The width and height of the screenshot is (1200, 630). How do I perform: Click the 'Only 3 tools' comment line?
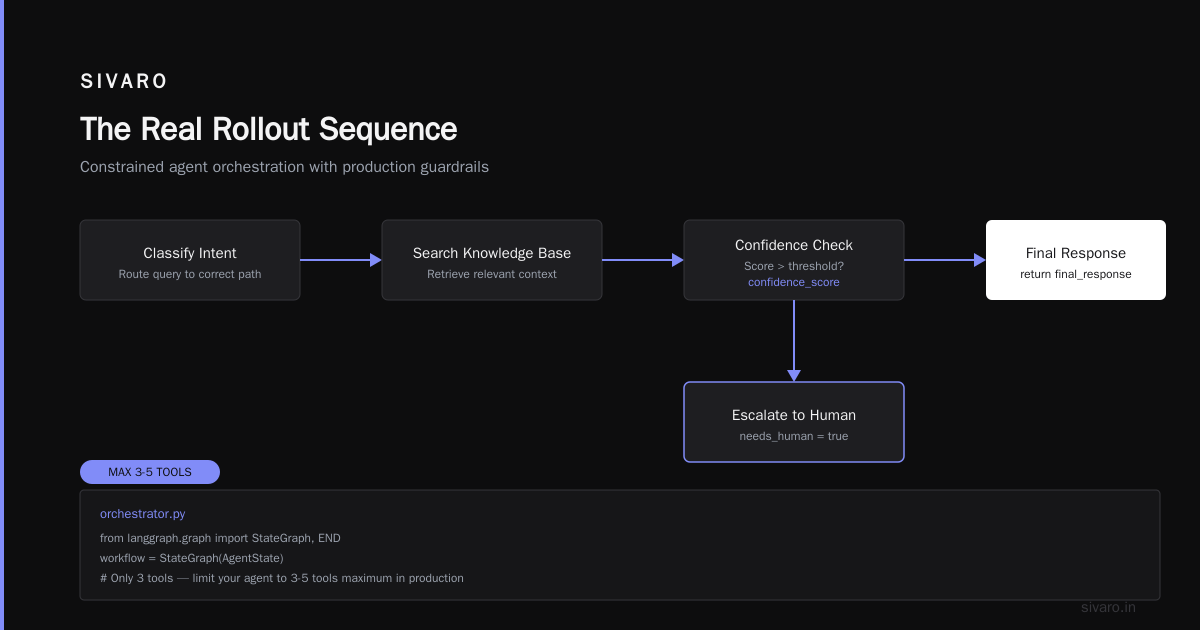(x=282, y=578)
